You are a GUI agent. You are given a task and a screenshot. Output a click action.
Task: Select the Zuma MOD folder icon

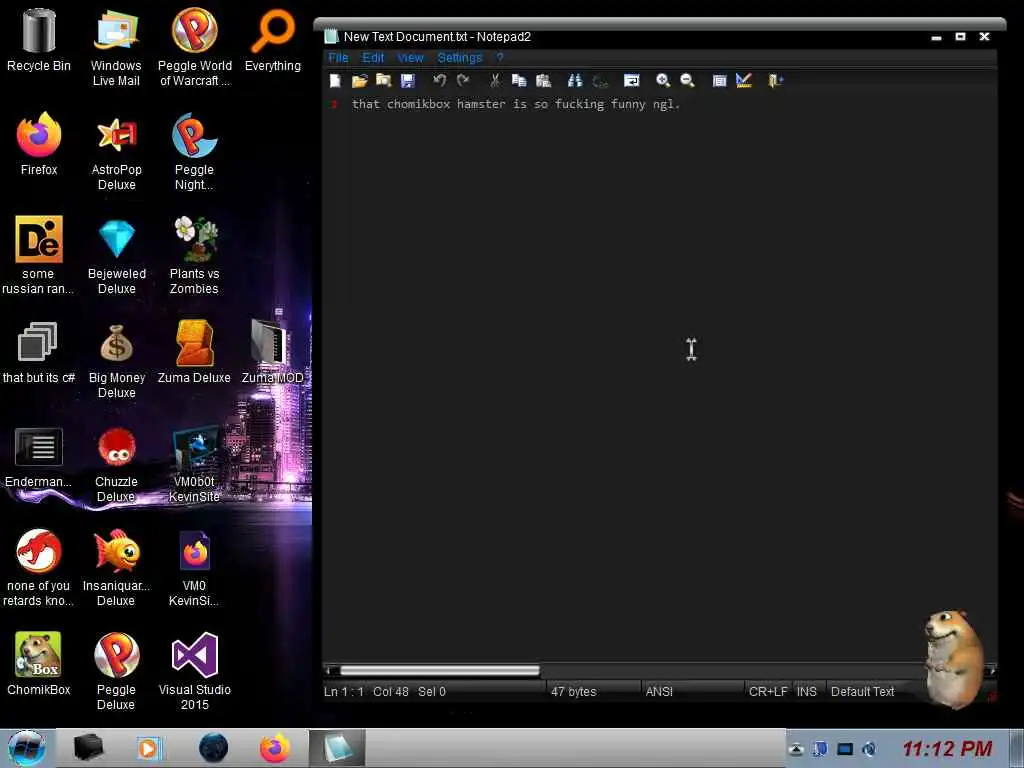coord(272,351)
